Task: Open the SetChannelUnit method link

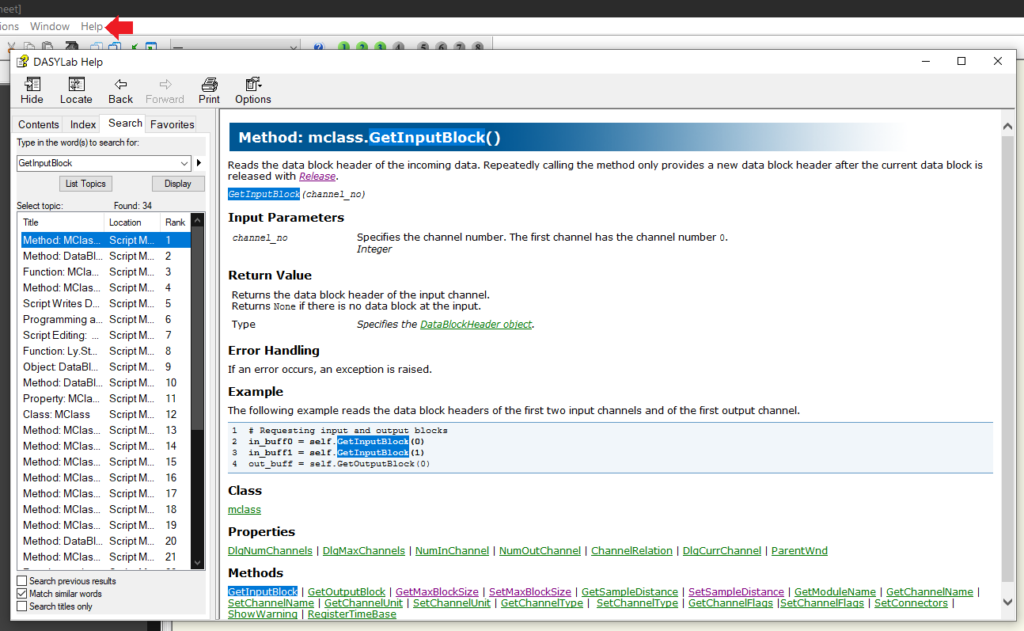Action: (451, 603)
